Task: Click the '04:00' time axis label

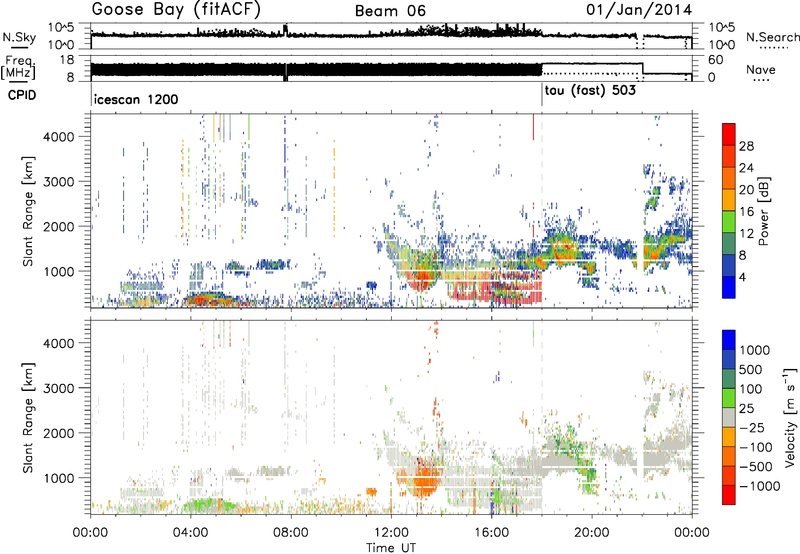Action: pos(191,533)
